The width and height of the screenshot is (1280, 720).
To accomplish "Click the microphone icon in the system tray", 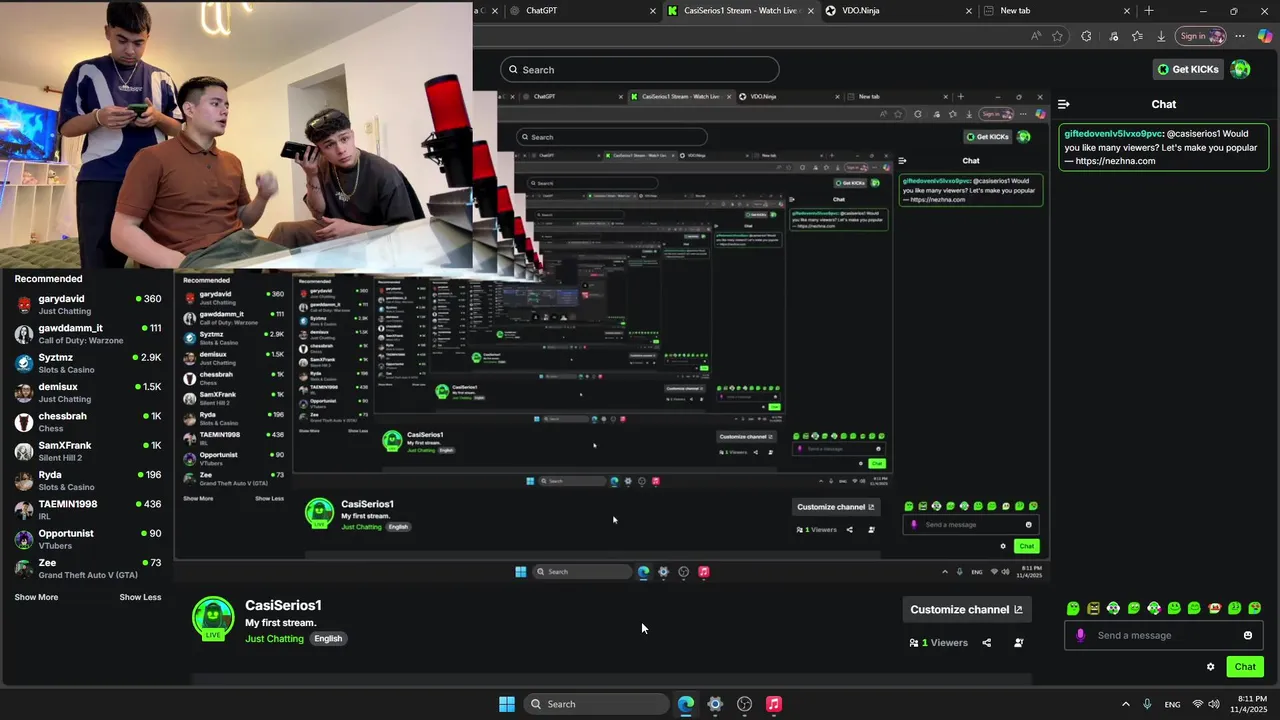I will coord(1147,704).
